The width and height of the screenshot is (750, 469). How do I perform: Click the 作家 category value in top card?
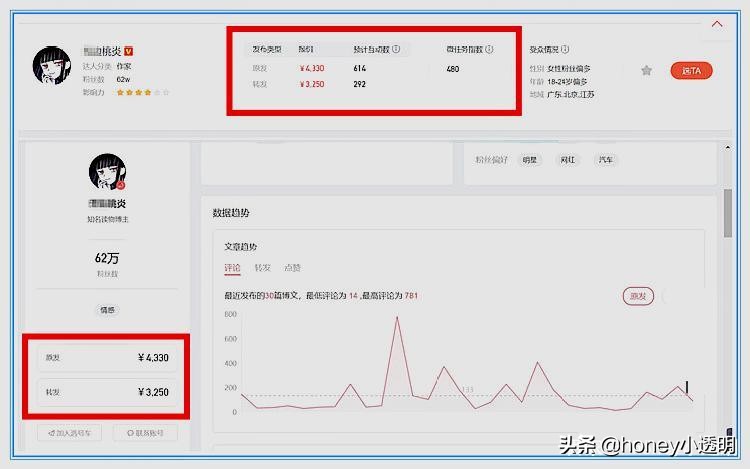click(x=123, y=66)
